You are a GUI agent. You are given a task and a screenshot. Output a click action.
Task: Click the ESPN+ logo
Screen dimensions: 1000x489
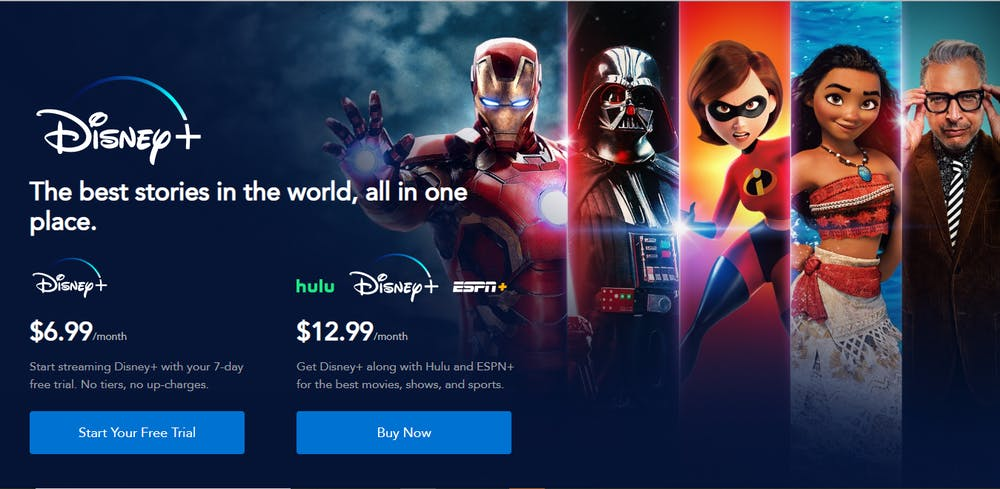point(480,288)
